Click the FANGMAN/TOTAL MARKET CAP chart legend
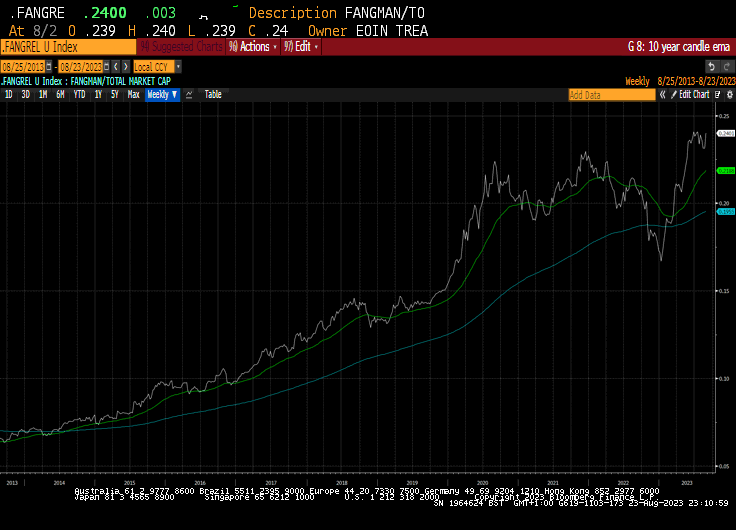Screen dimensions: 736x530 coord(85,81)
